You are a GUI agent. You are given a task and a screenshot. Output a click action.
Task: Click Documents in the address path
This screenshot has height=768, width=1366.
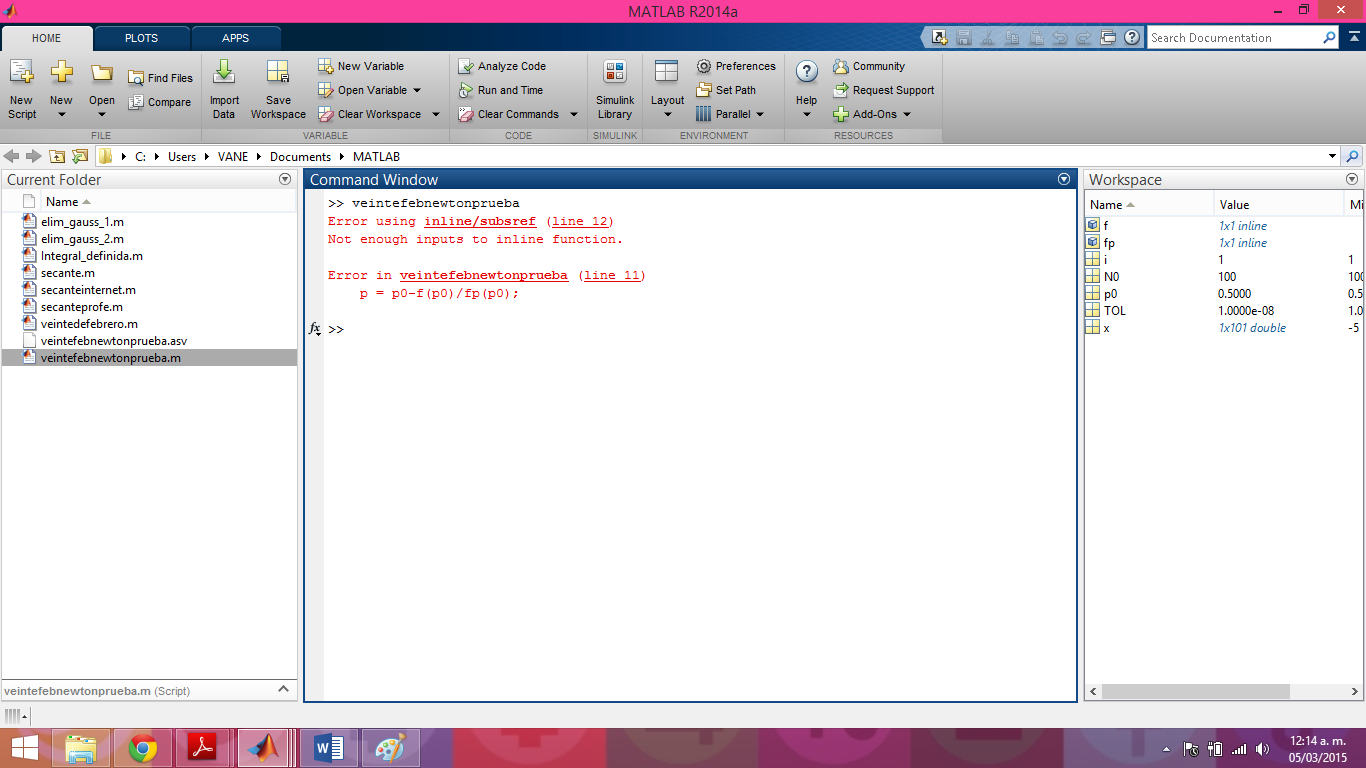[x=300, y=157]
